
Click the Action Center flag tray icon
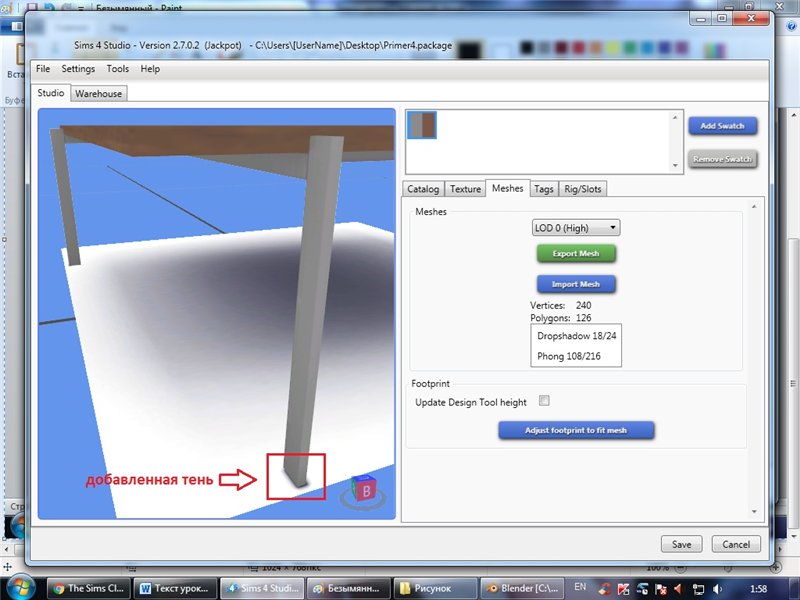[x=661, y=589]
